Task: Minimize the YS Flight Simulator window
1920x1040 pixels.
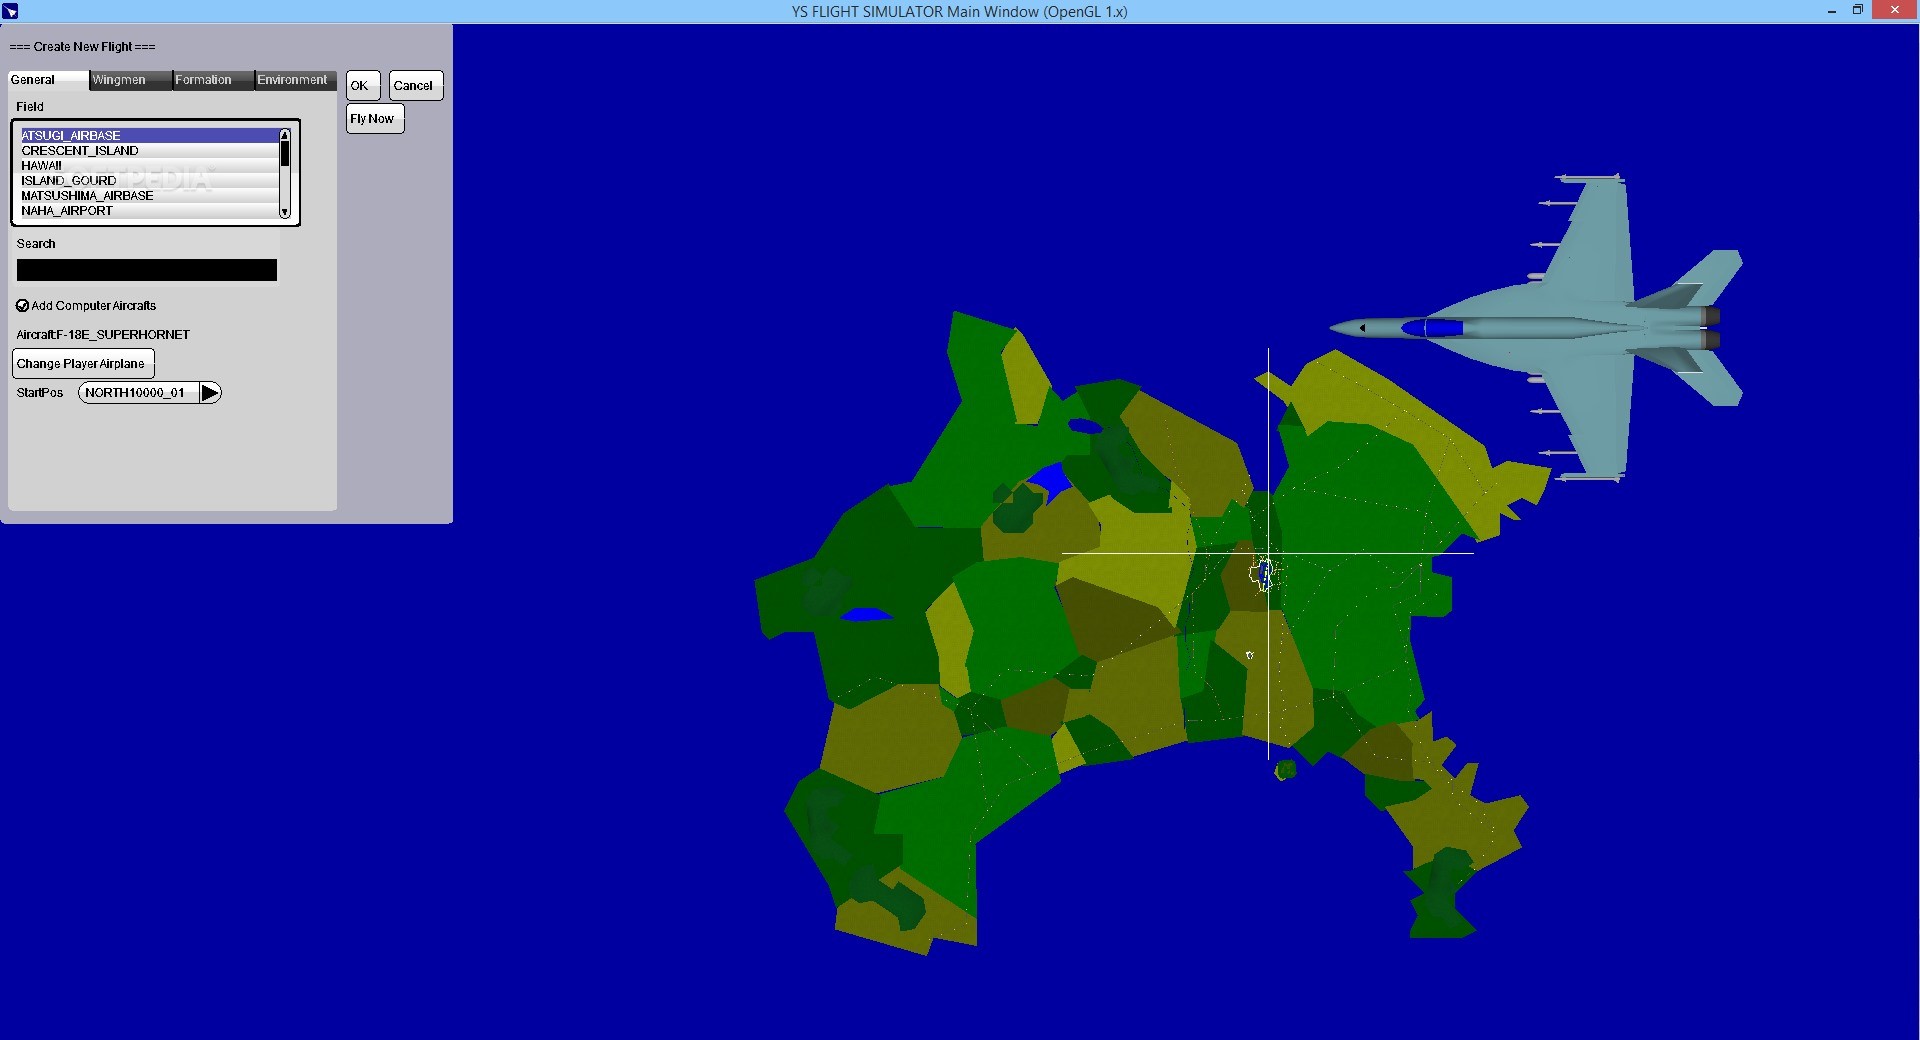Action: 1832,11
